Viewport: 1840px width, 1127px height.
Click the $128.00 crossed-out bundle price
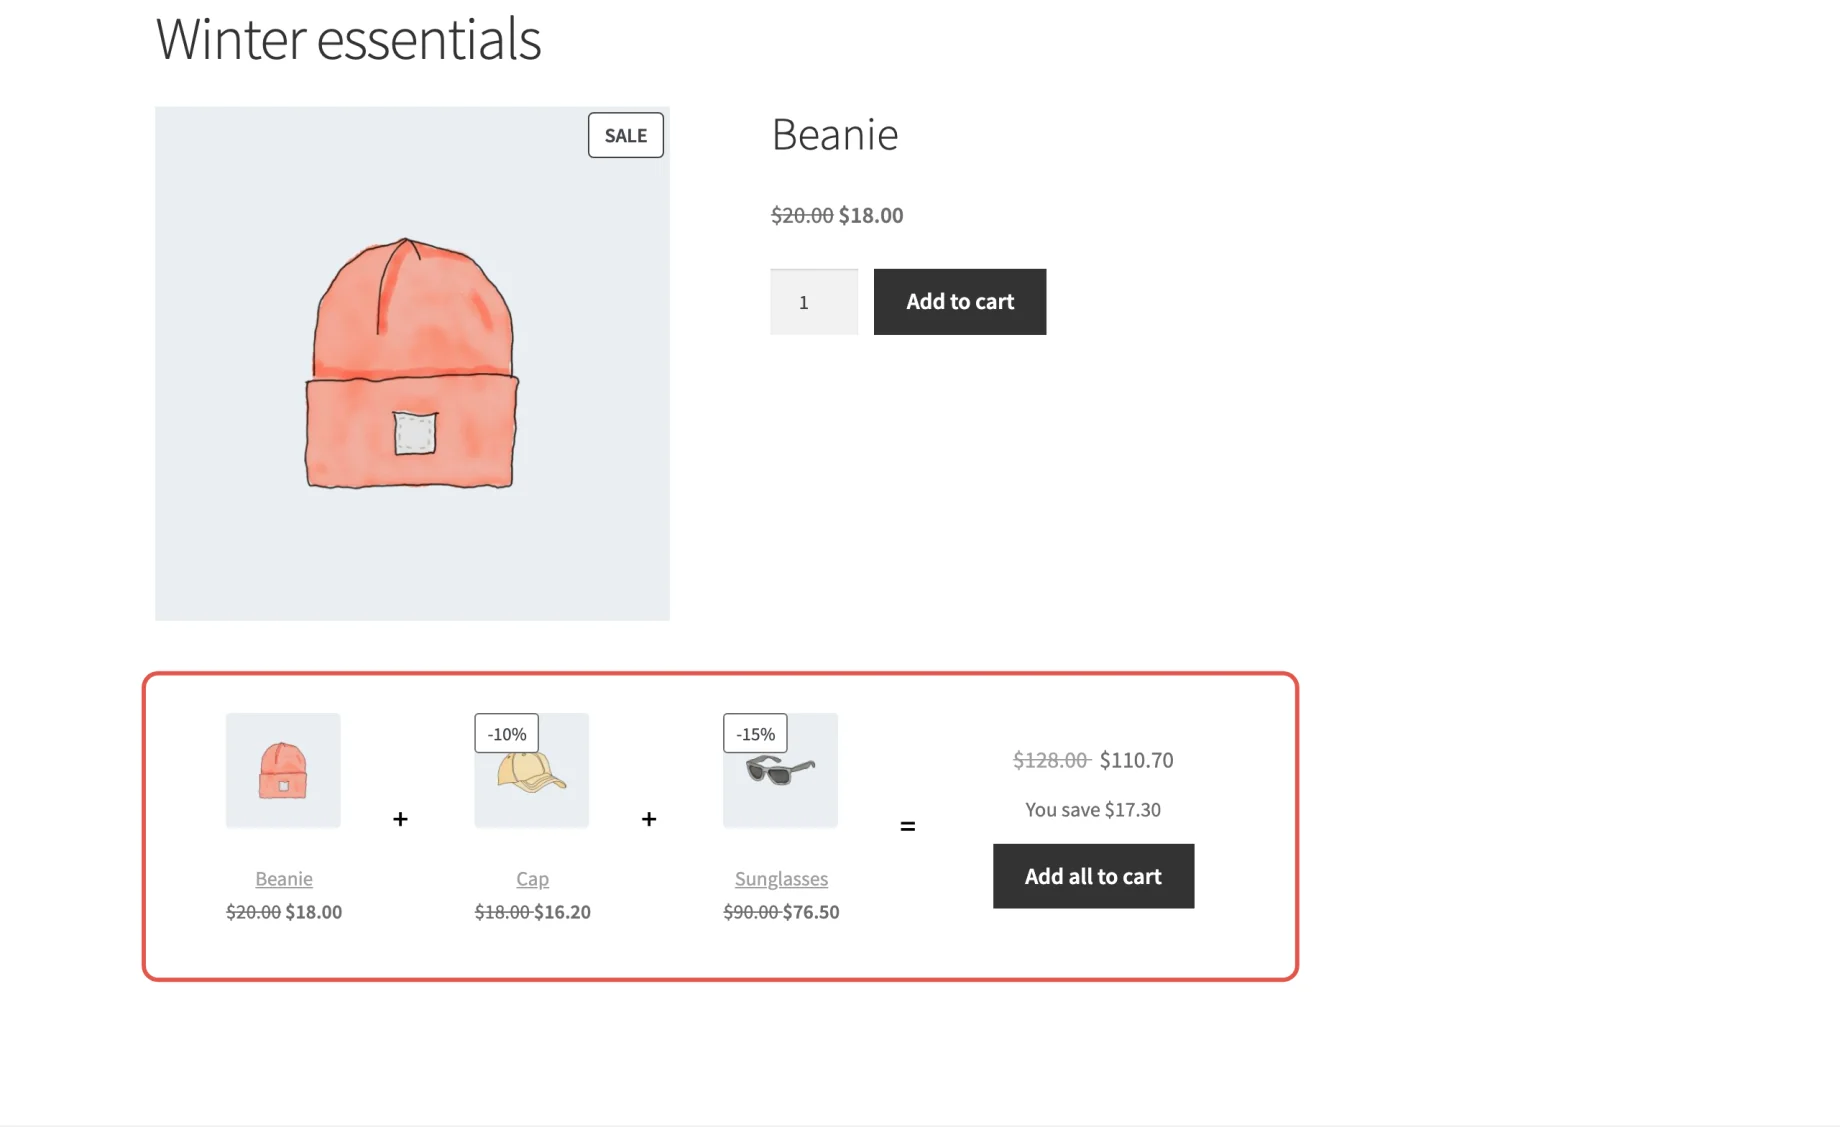(x=1050, y=760)
